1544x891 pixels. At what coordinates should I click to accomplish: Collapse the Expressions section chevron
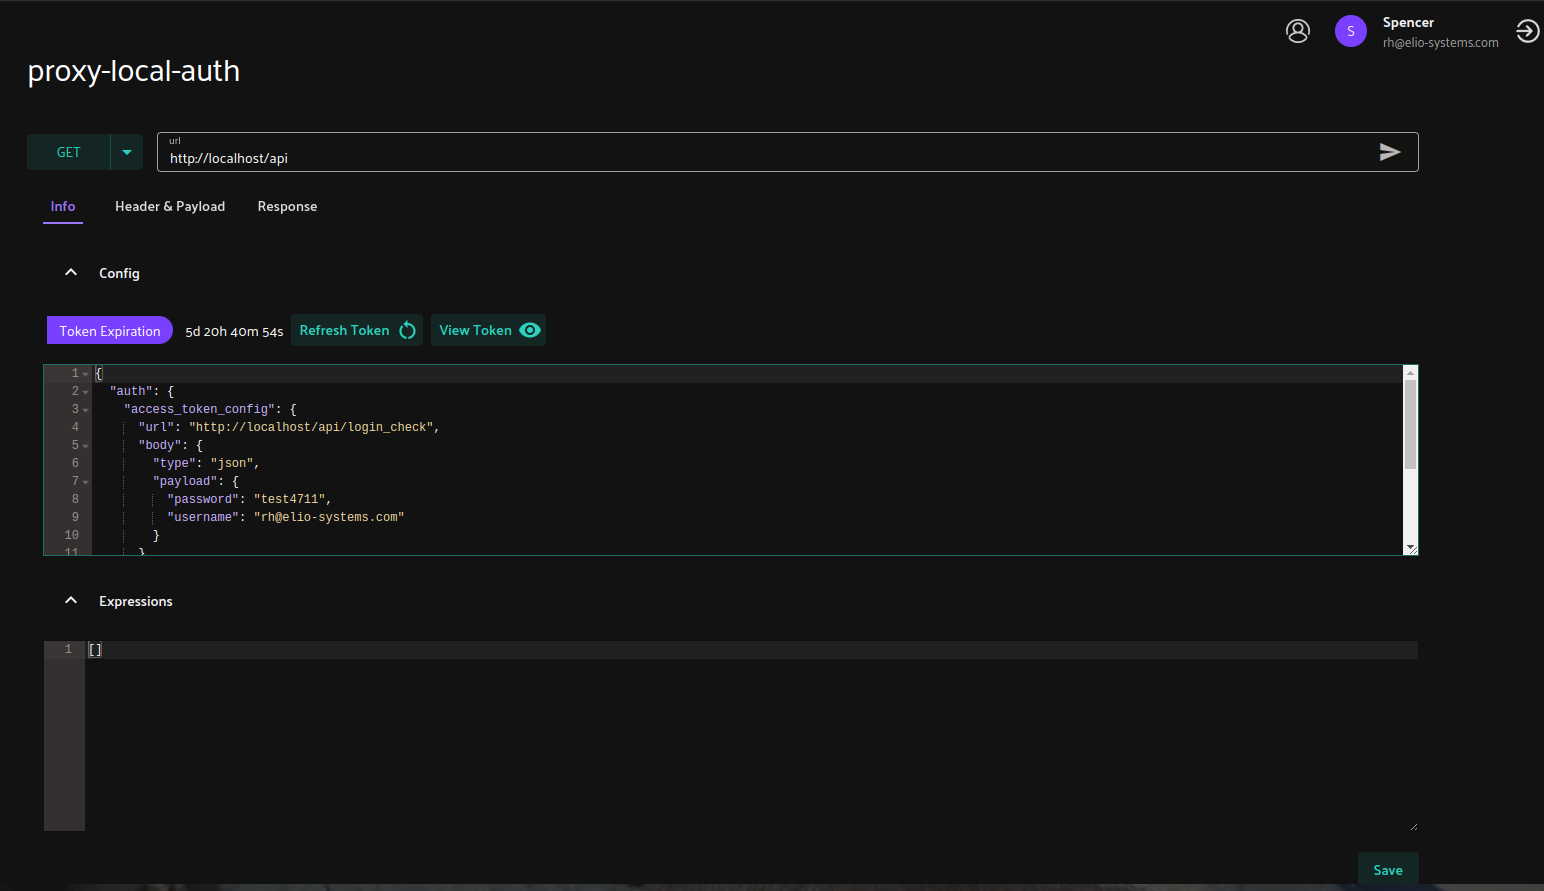[x=71, y=600]
